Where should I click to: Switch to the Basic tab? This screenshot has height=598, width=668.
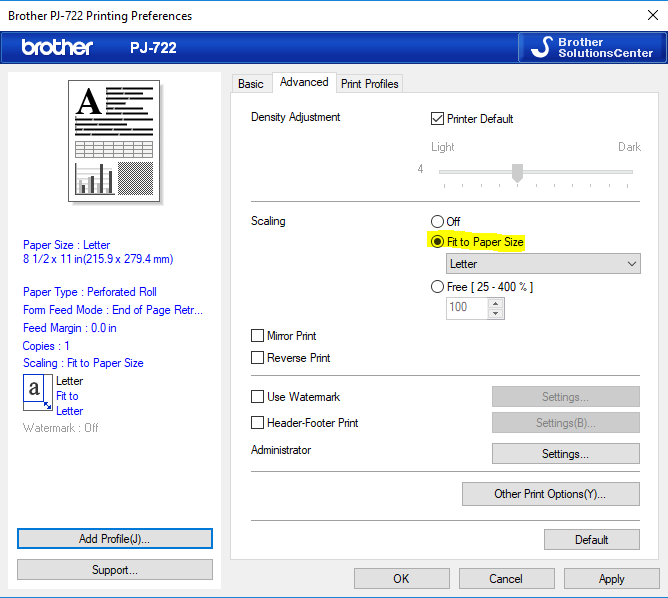[250, 84]
